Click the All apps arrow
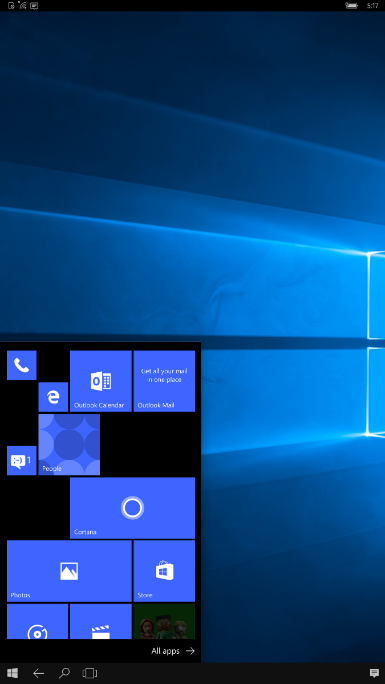The width and height of the screenshot is (385, 684). pos(190,651)
